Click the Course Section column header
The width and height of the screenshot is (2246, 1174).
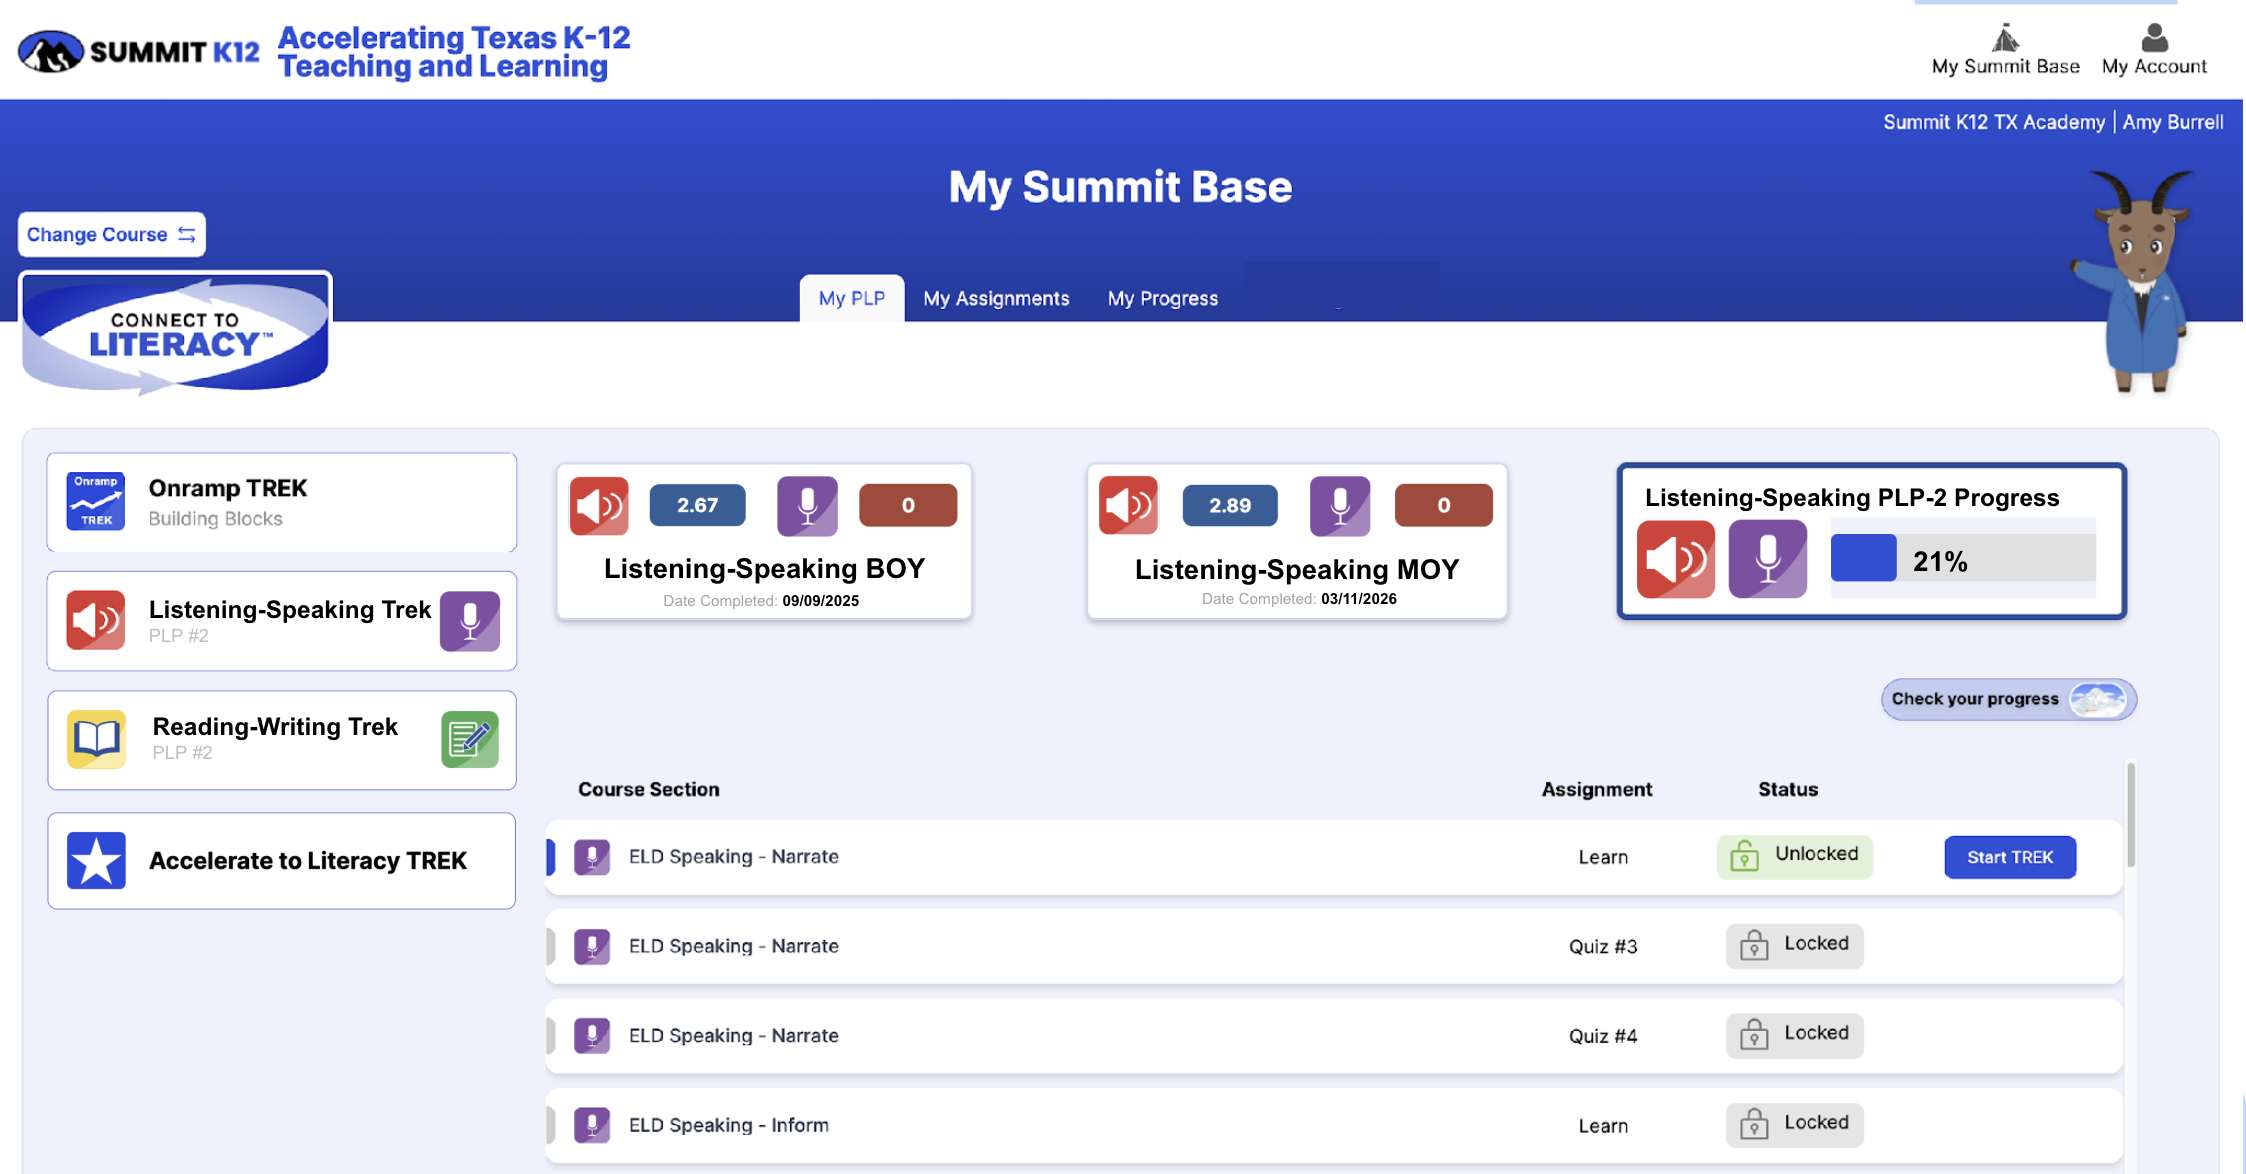pyautogui.click(x=648, y=789)
